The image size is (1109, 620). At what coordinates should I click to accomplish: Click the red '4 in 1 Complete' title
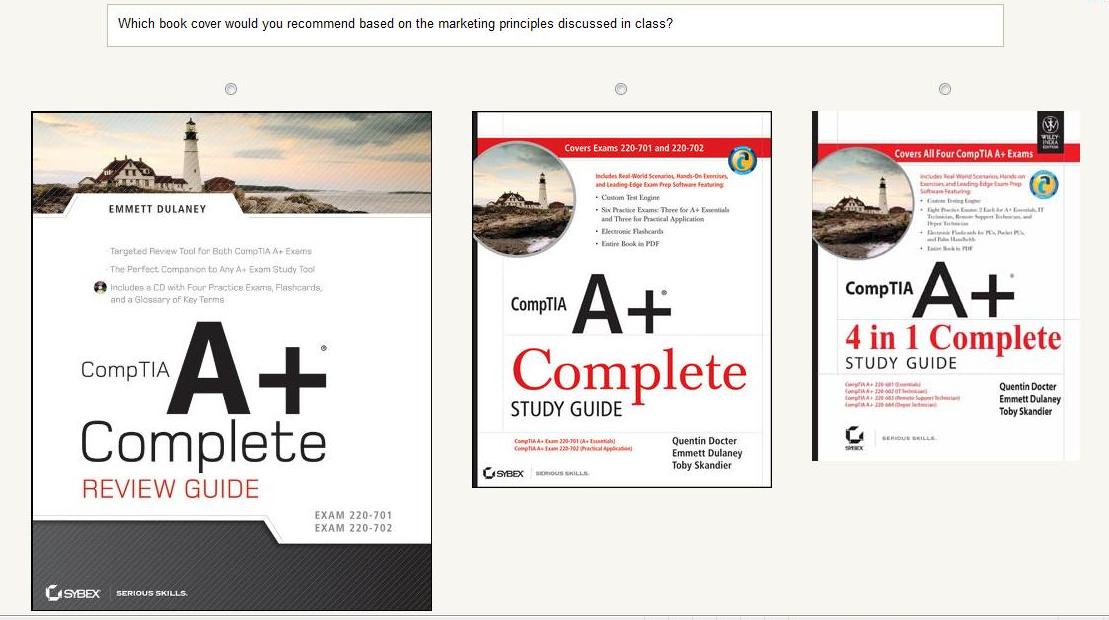(x=952, y=338)
